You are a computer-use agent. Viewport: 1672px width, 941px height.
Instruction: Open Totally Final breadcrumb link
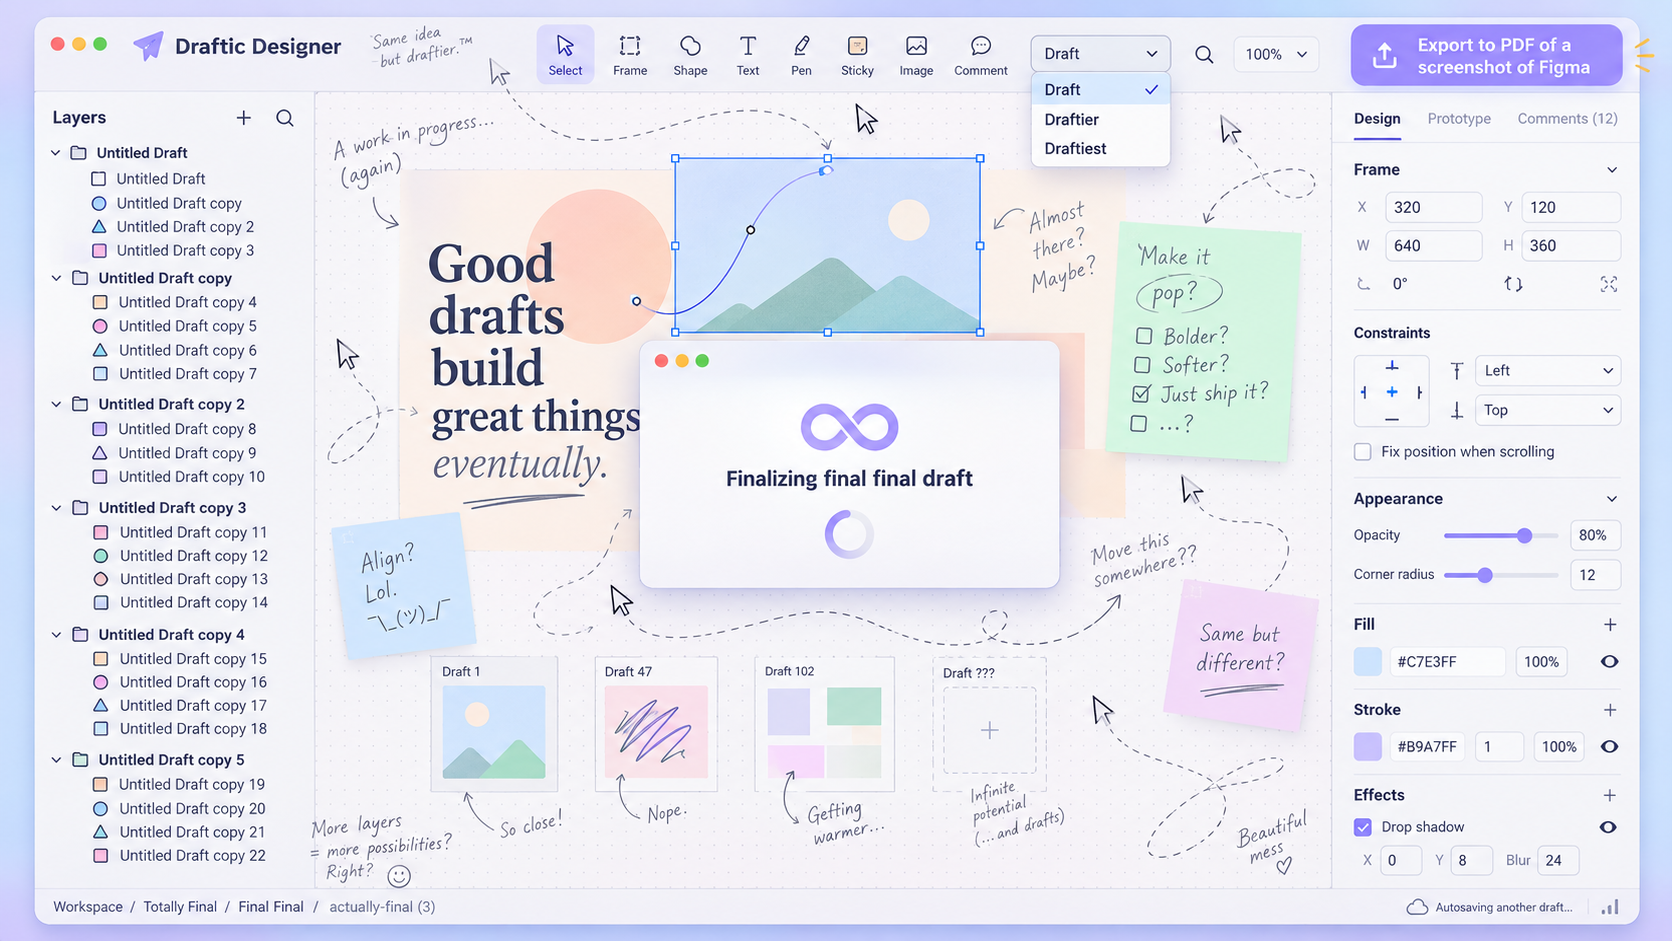pos(180,907)
